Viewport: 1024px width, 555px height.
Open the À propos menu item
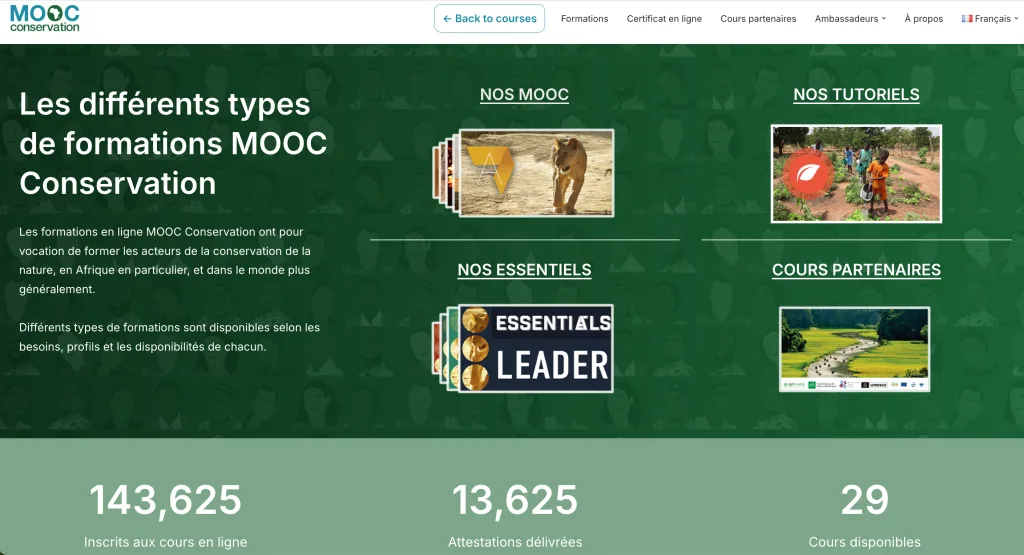[x=923, y=19]
